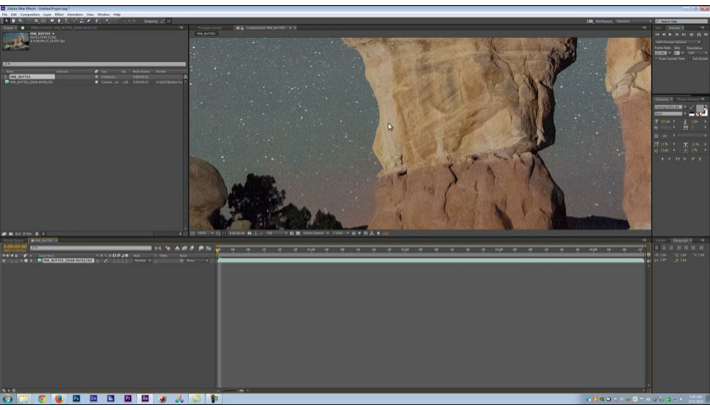The height and width of the screenshot is (410, 710).
Task: Switch to Paragraph panel tab
Action: pyautogui.click(x=681, y=241)
